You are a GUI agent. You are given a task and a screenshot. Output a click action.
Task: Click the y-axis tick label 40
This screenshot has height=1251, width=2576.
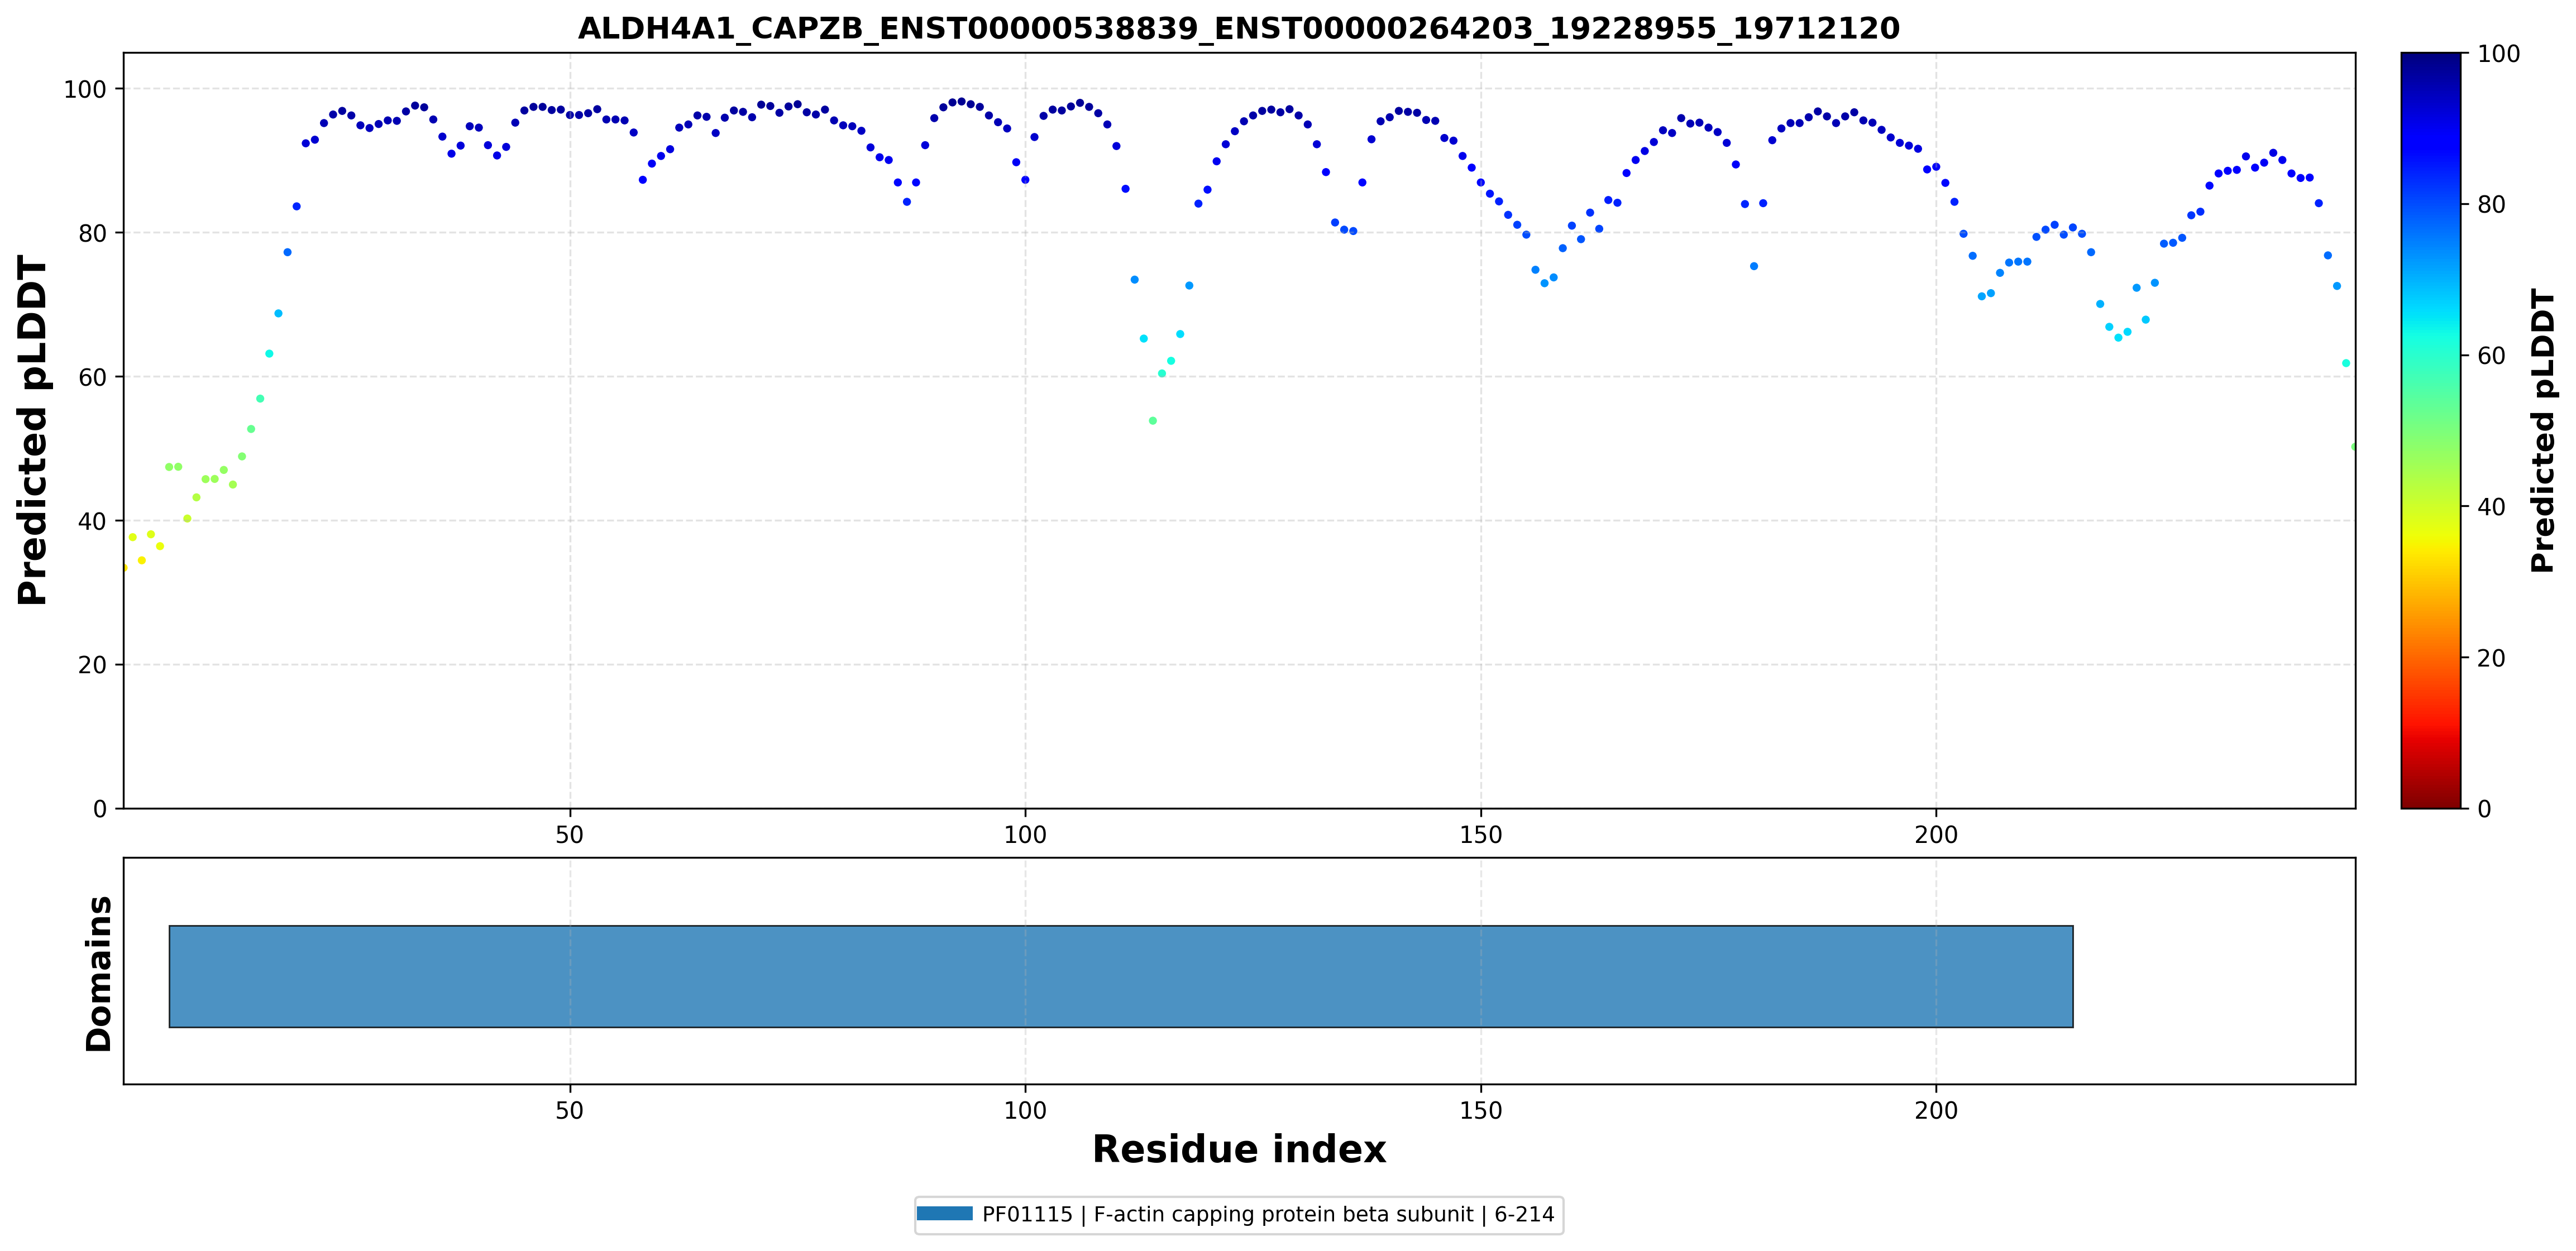tap(92, 521)
